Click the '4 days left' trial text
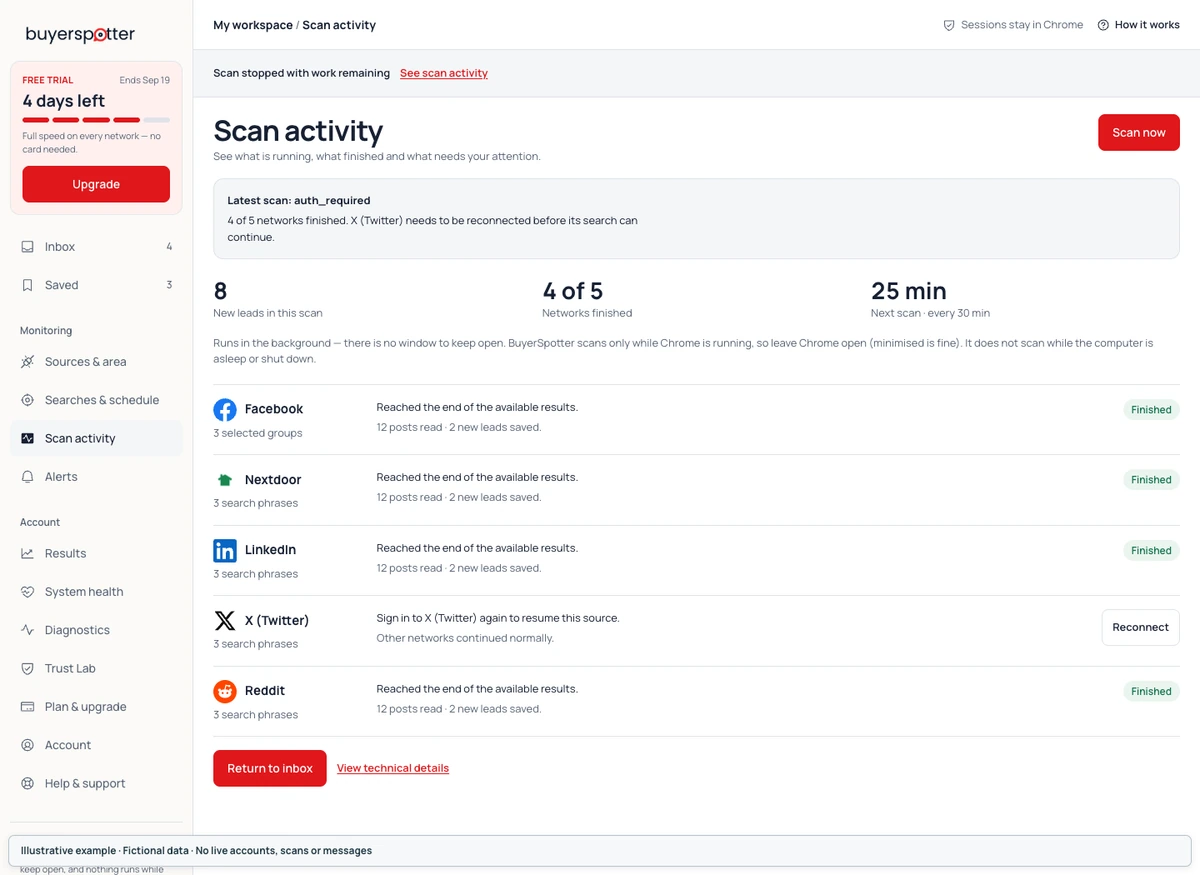1200x875 pixels. pos(64,101)
